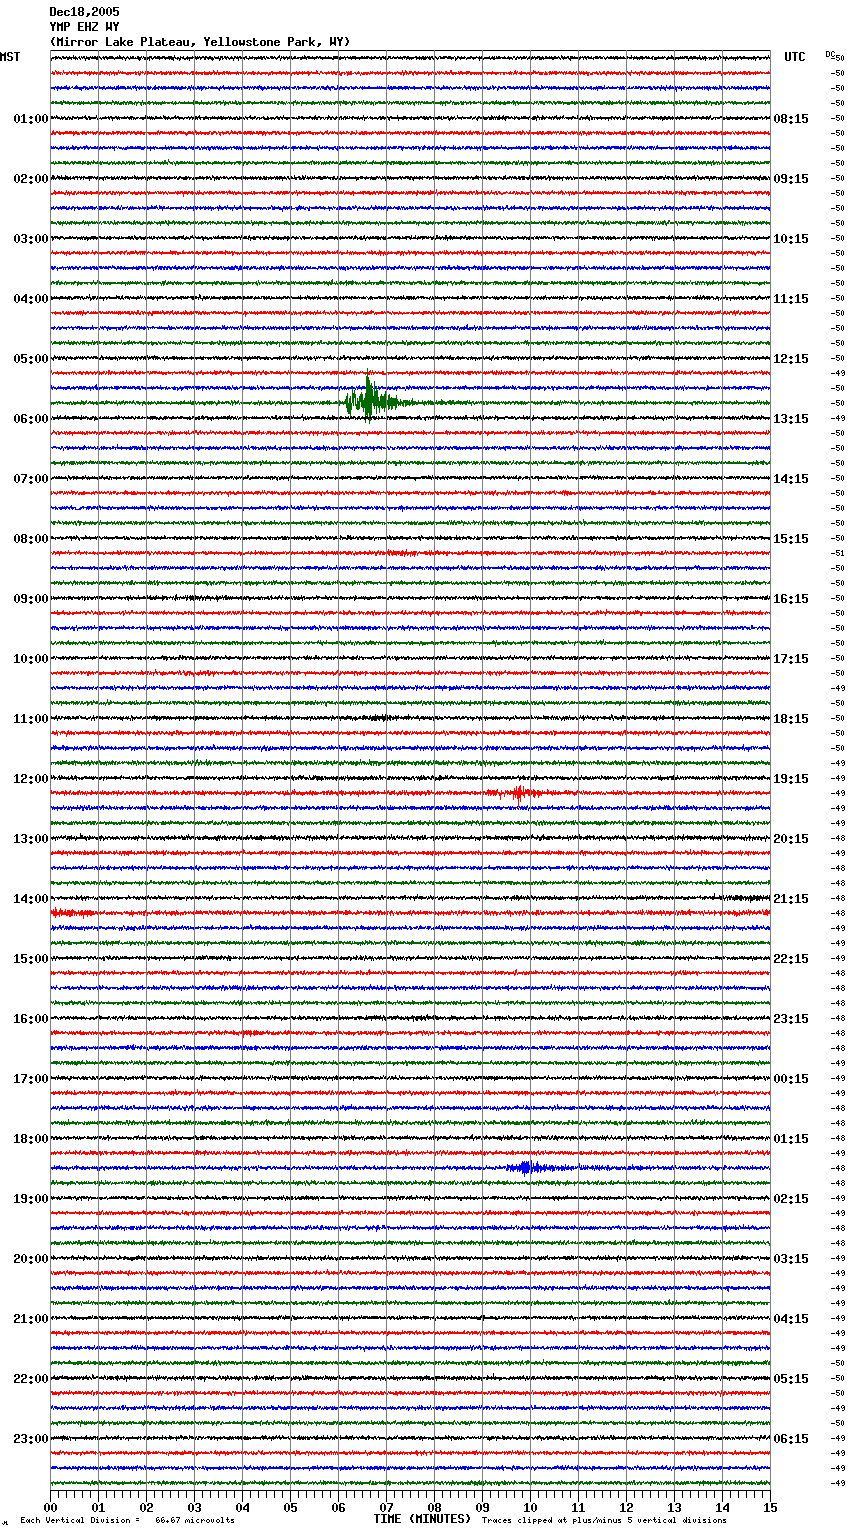Screen dimensions: 850x1534
Task: Click the 23:15 UTC time label
Action: point(791,1019)
